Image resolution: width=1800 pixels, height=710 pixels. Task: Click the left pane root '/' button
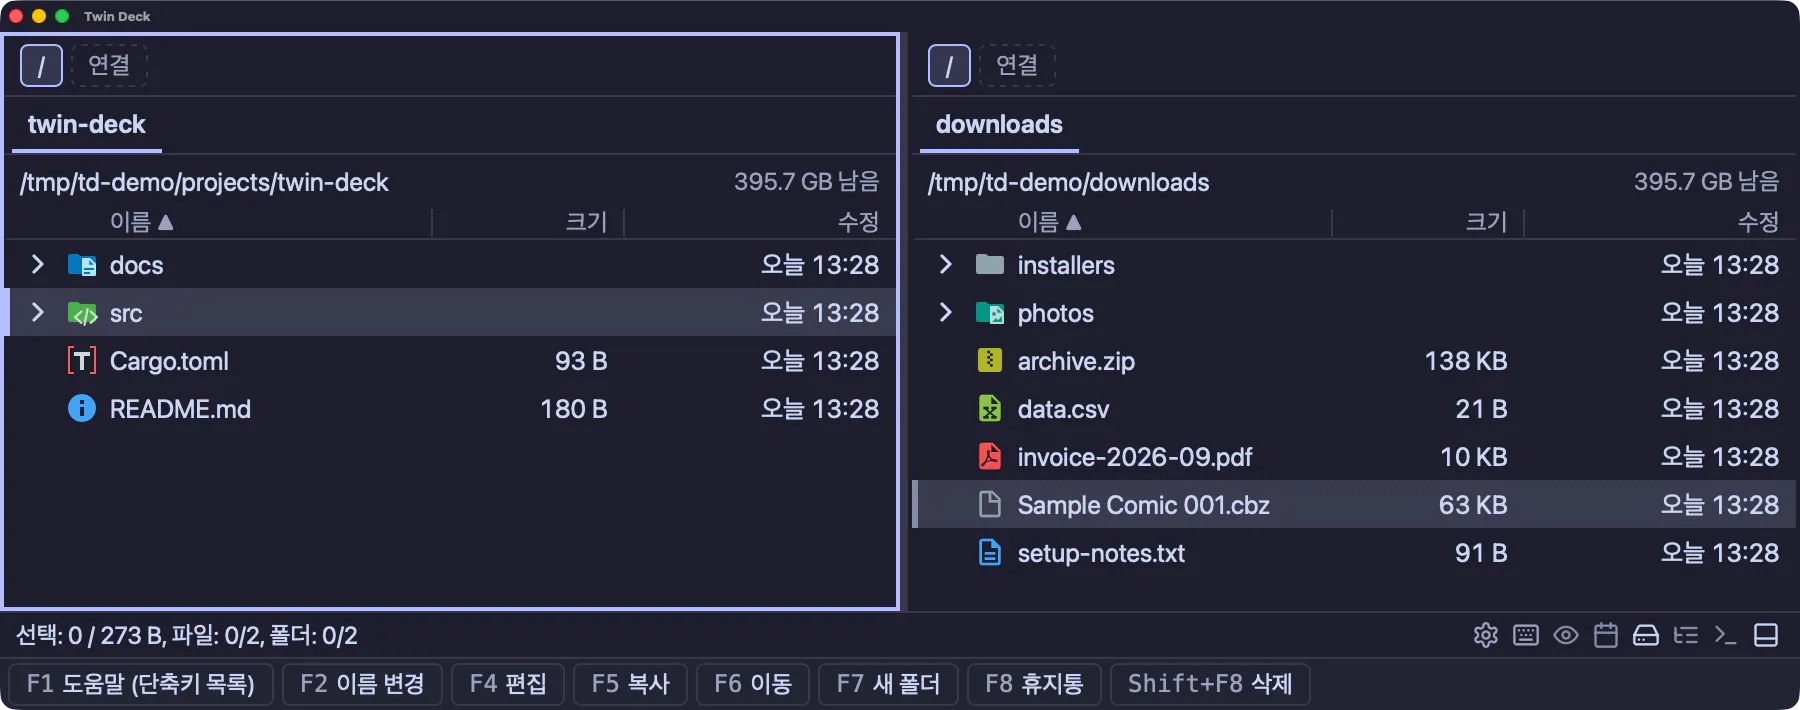click(41, 66)
